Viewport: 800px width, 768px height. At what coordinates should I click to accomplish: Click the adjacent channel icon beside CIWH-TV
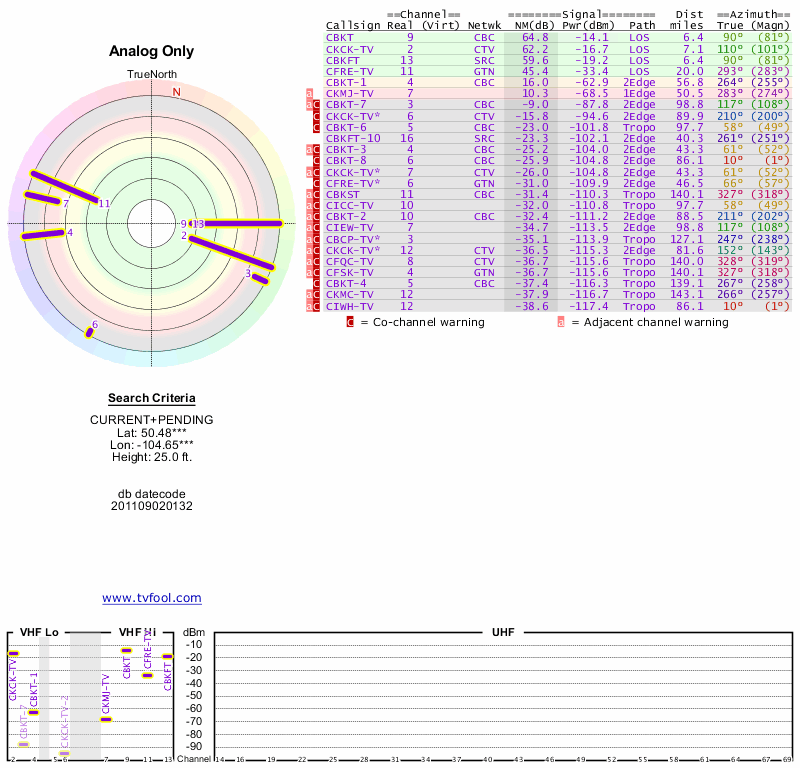309,306
